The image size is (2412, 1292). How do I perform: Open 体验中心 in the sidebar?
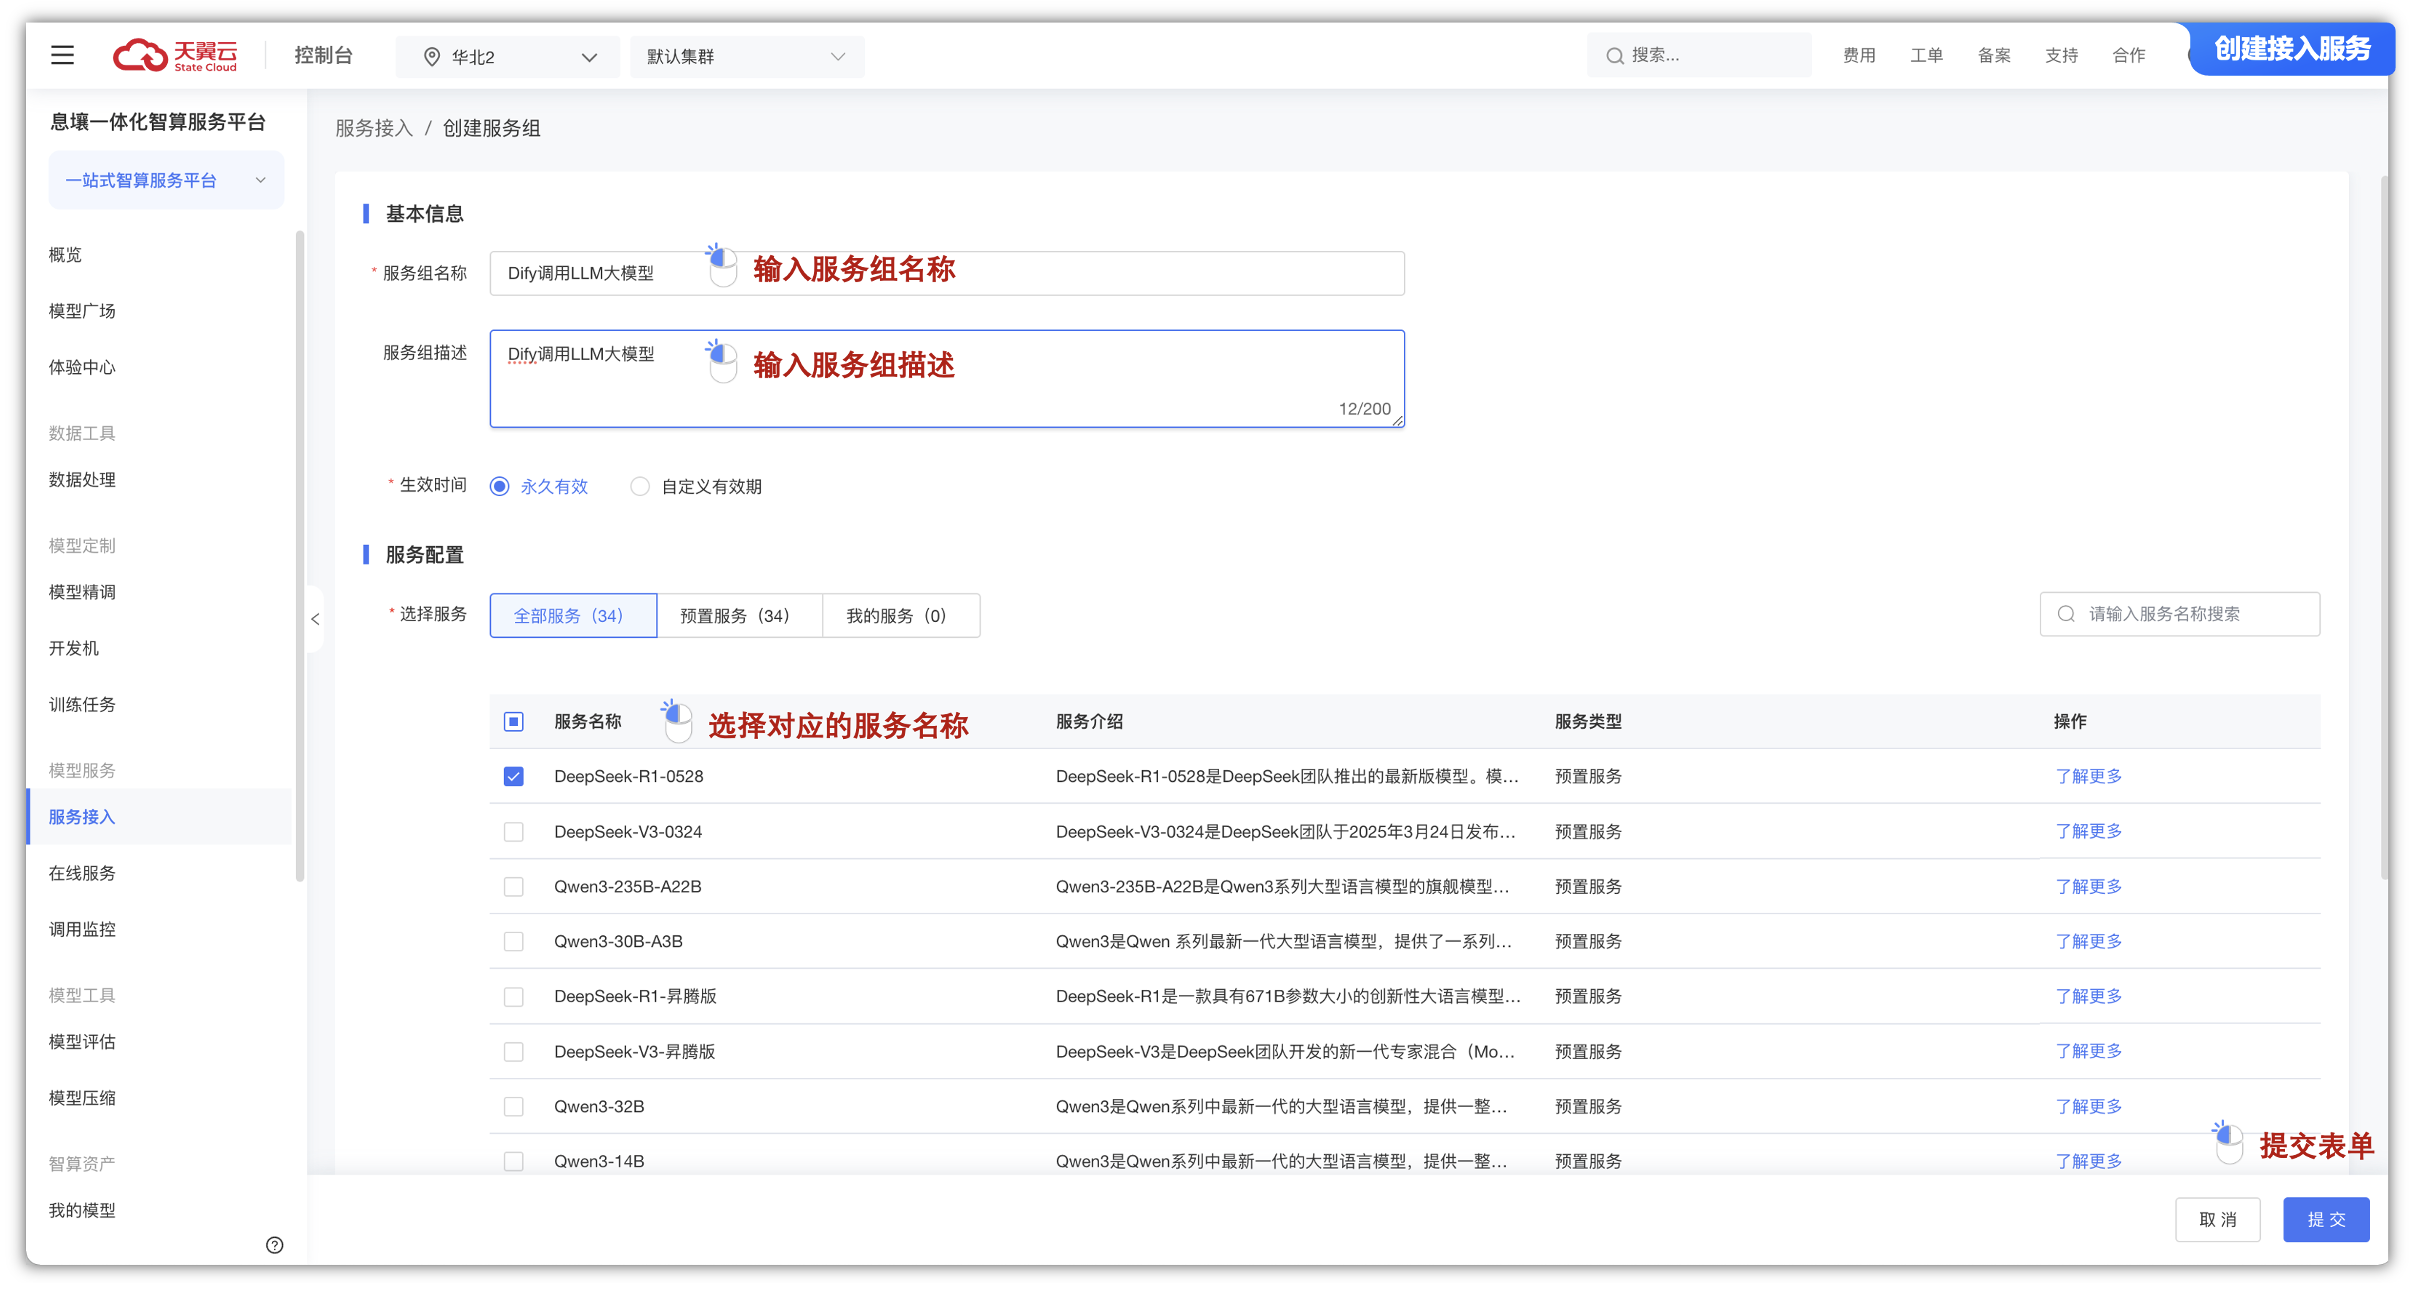click(82, 367)
